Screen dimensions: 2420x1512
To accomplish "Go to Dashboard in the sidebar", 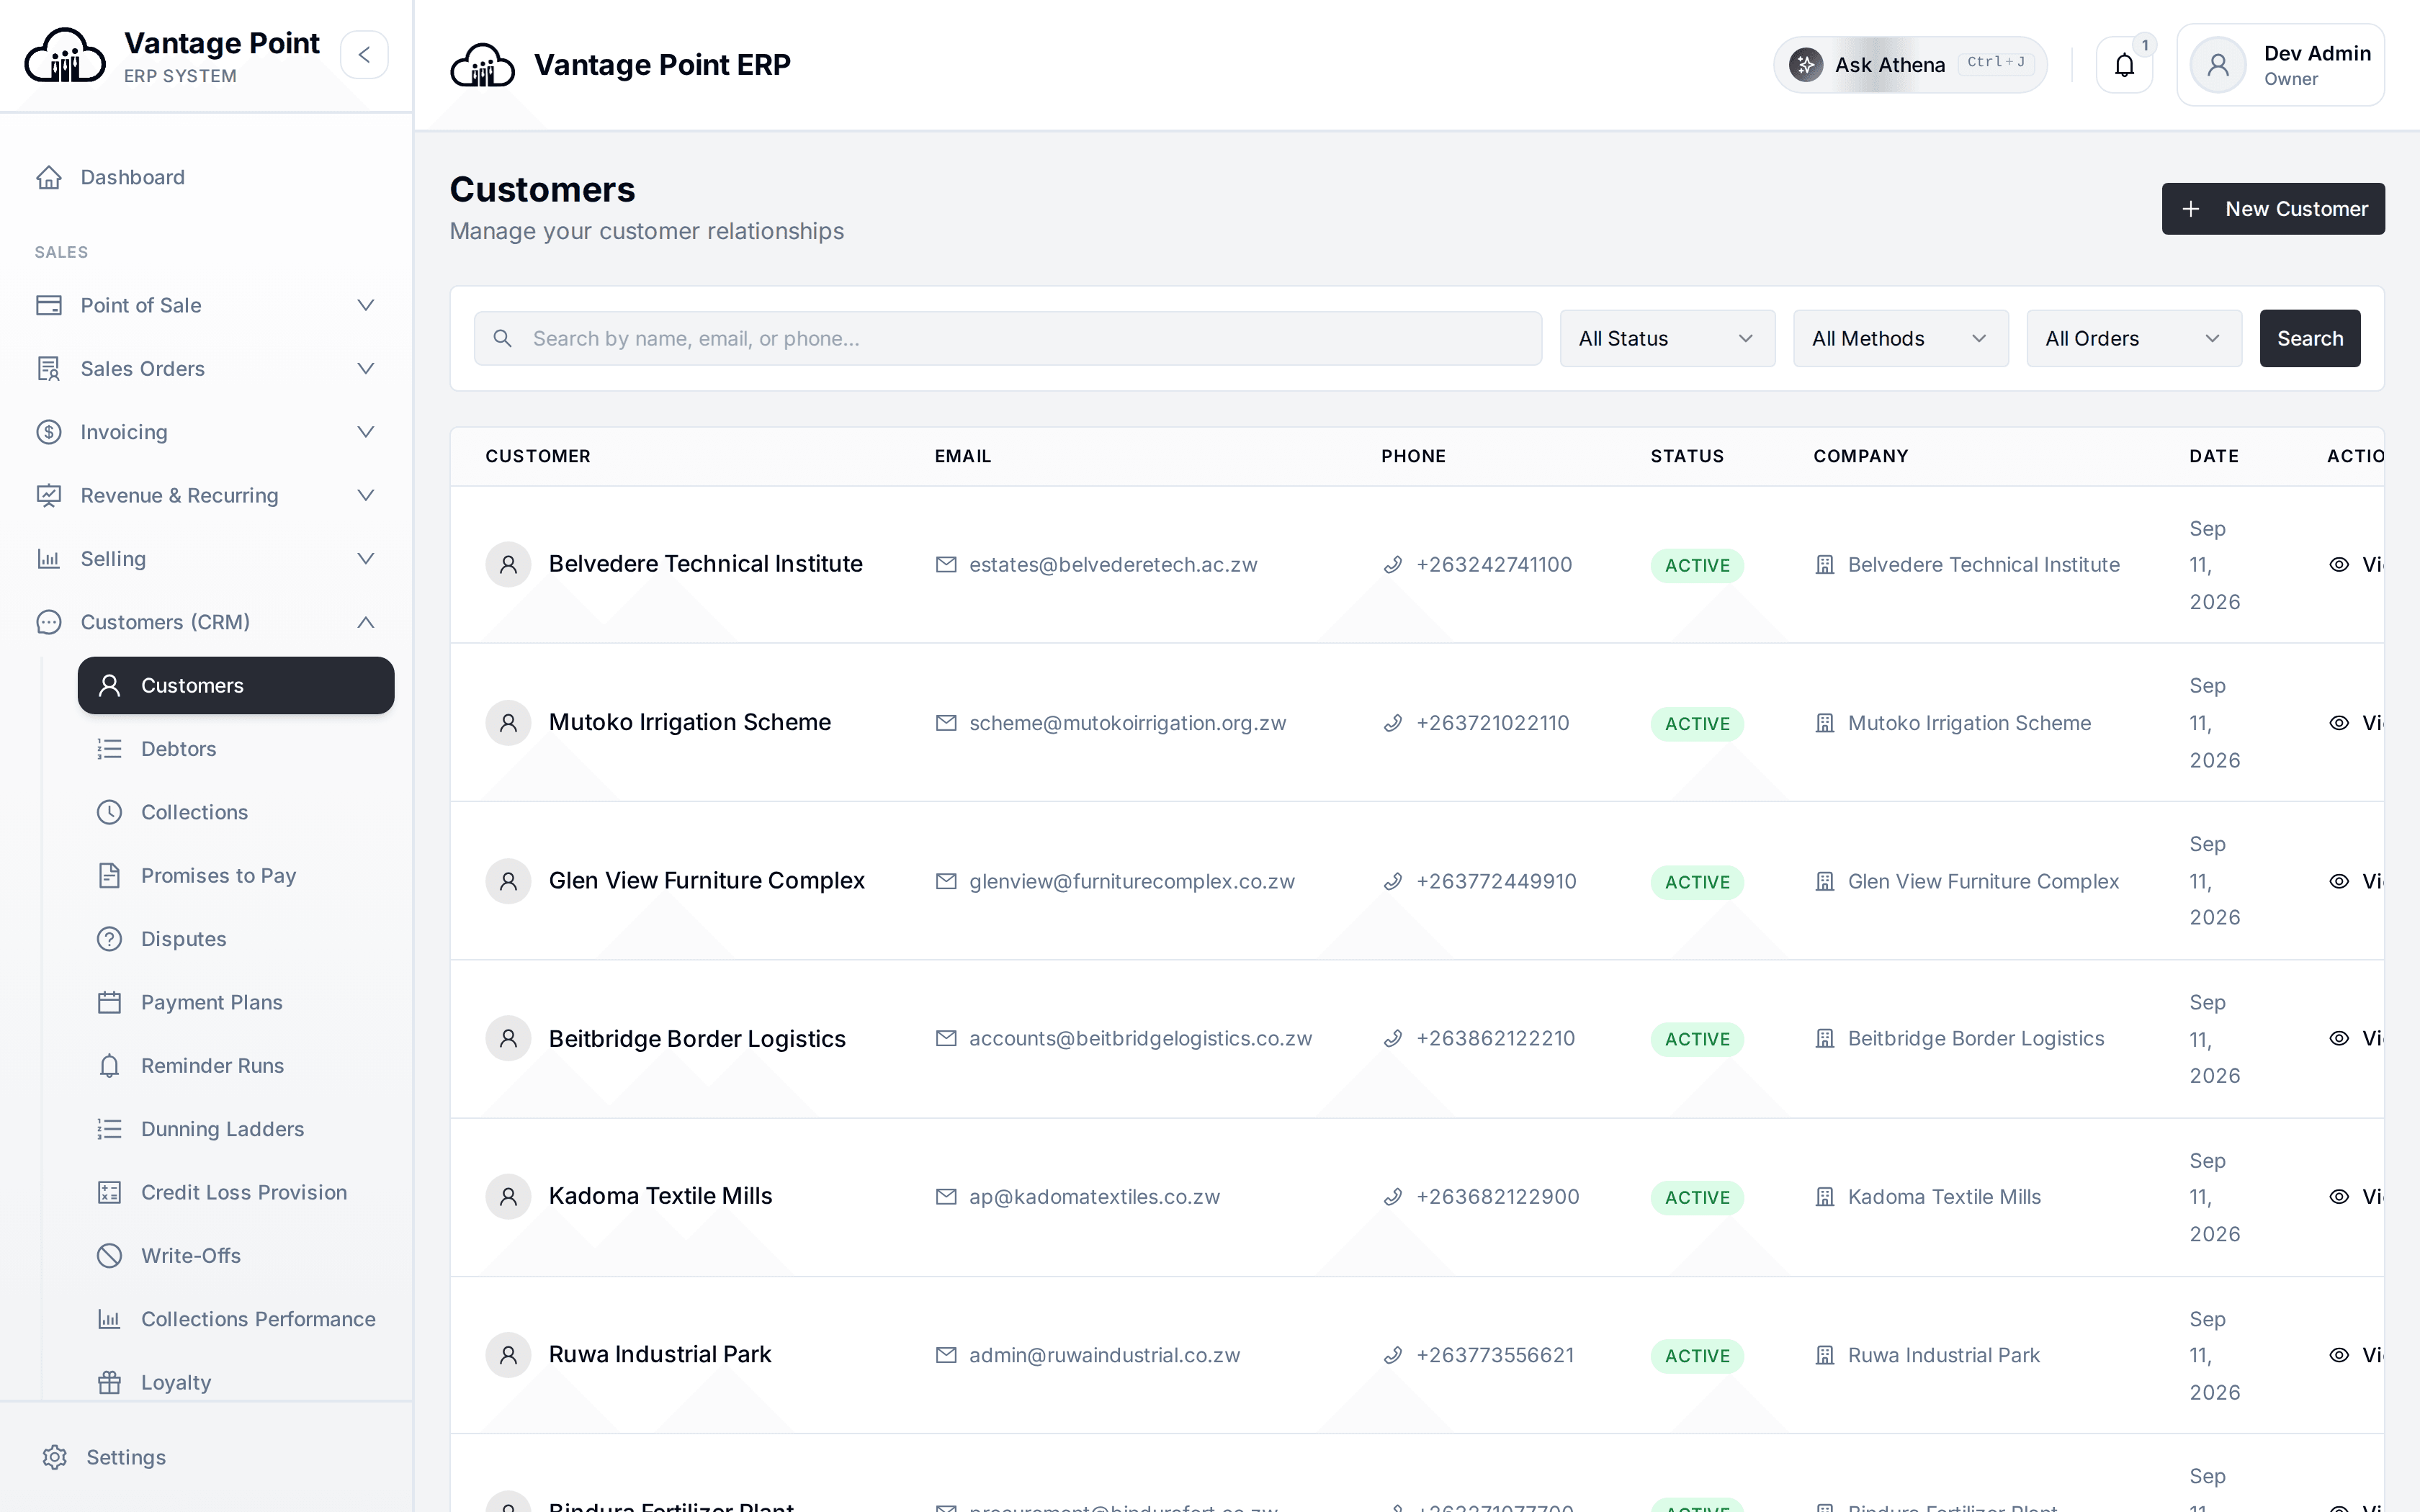I will pyautogui.click(x=206, y=178).
